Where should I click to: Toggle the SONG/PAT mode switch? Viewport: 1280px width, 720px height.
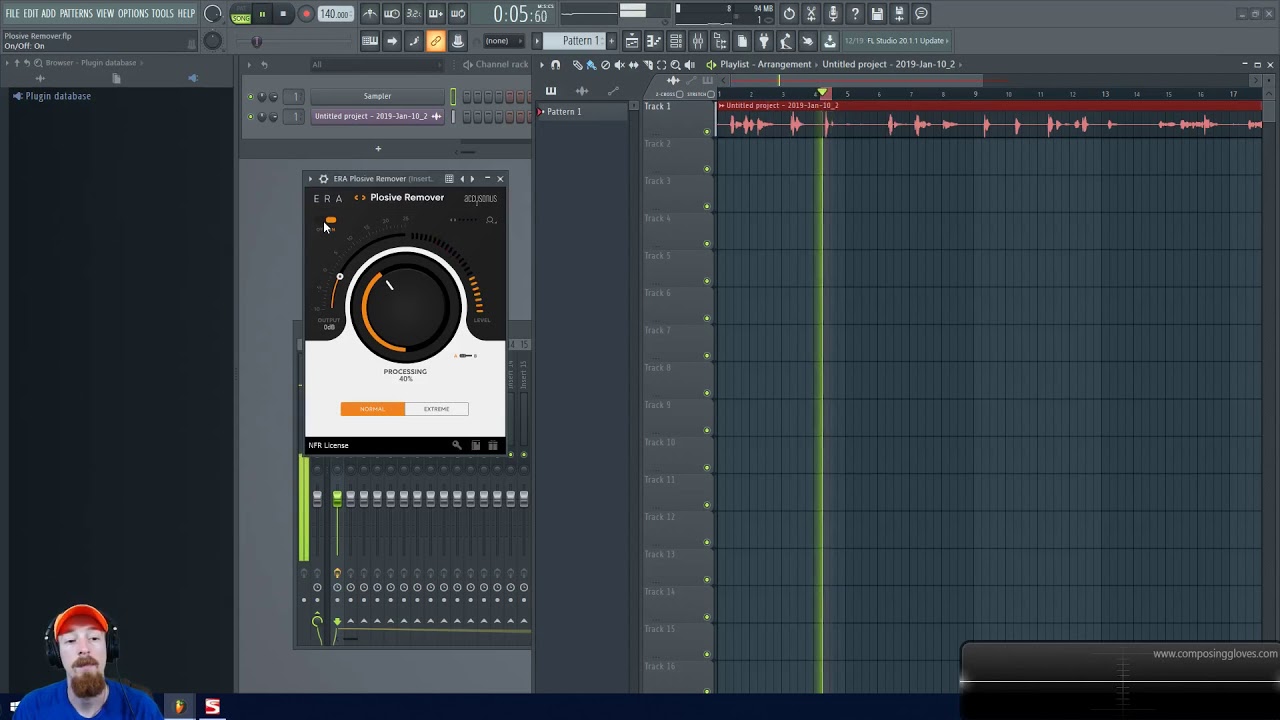(x=241, y=14)
